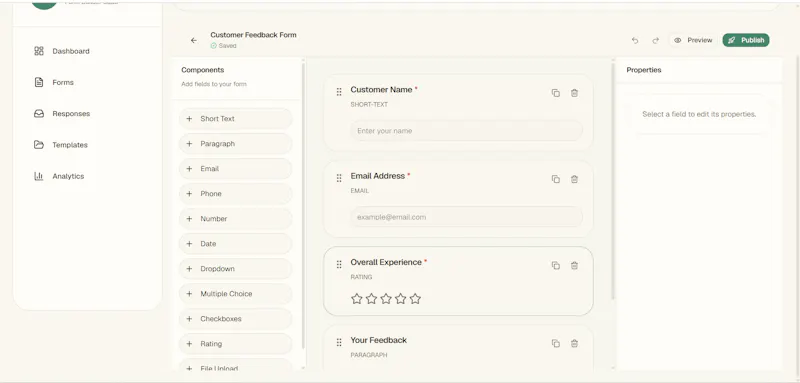Click the Customer Feedback Form title
This screenshot has height=383, width=800.
click(253, 35)
